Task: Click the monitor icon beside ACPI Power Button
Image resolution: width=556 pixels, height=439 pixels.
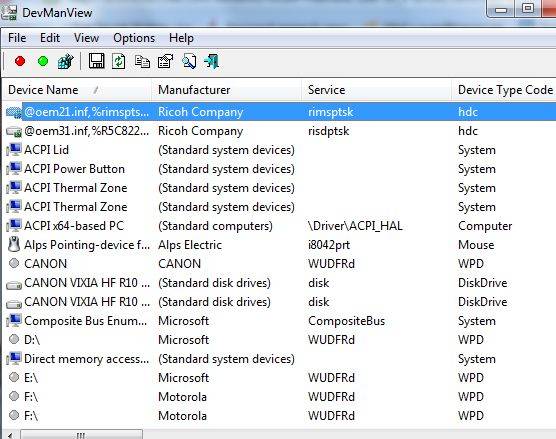Action: tap(14, 169)
